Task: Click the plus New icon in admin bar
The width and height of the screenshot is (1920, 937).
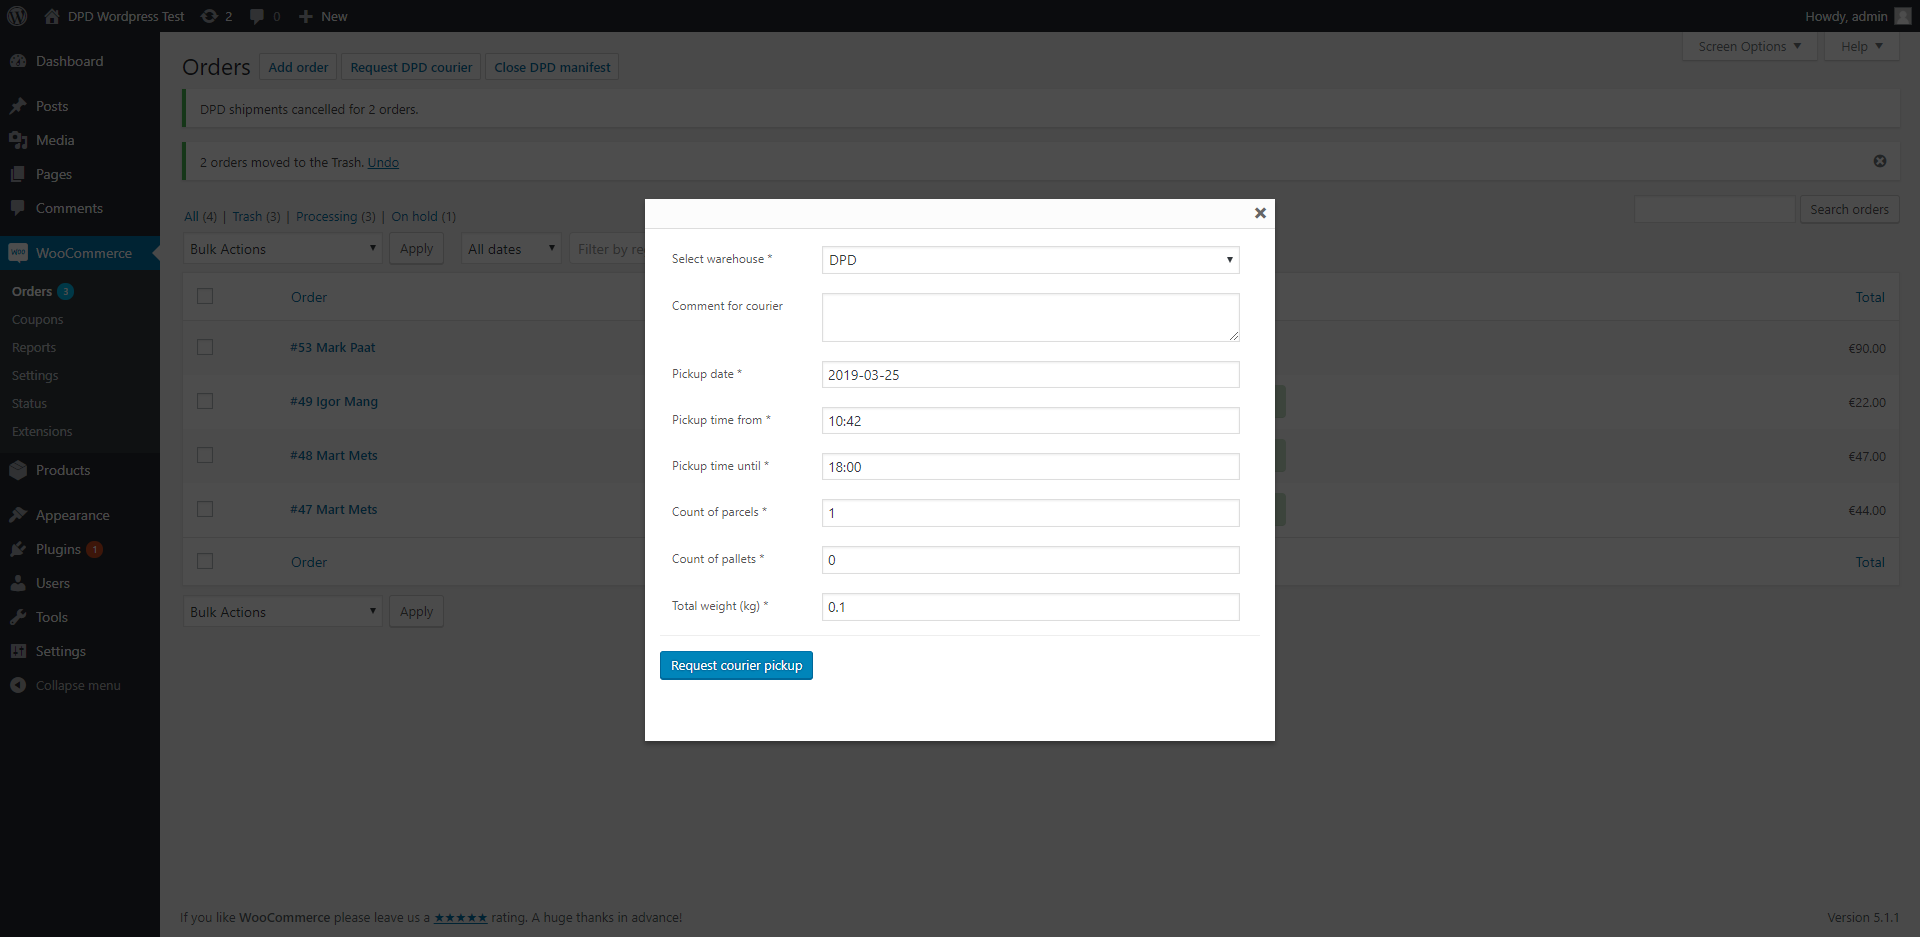Action: (306, 17)
